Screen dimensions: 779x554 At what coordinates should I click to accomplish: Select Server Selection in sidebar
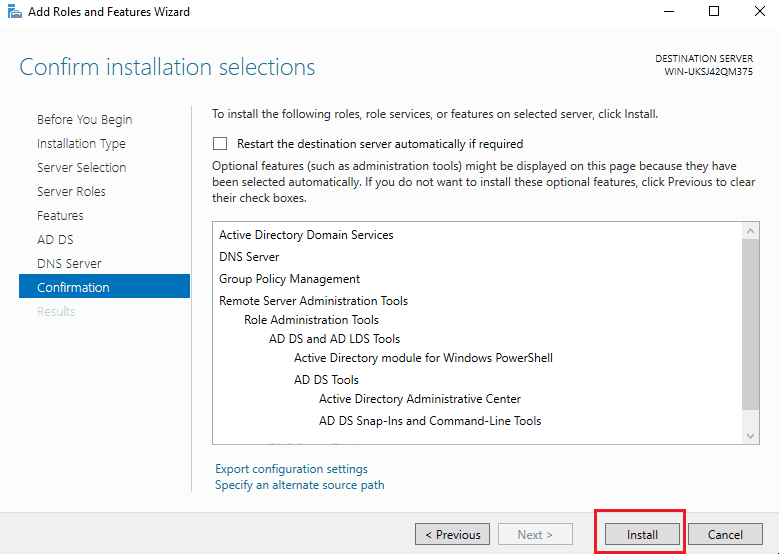click(81, 167)
